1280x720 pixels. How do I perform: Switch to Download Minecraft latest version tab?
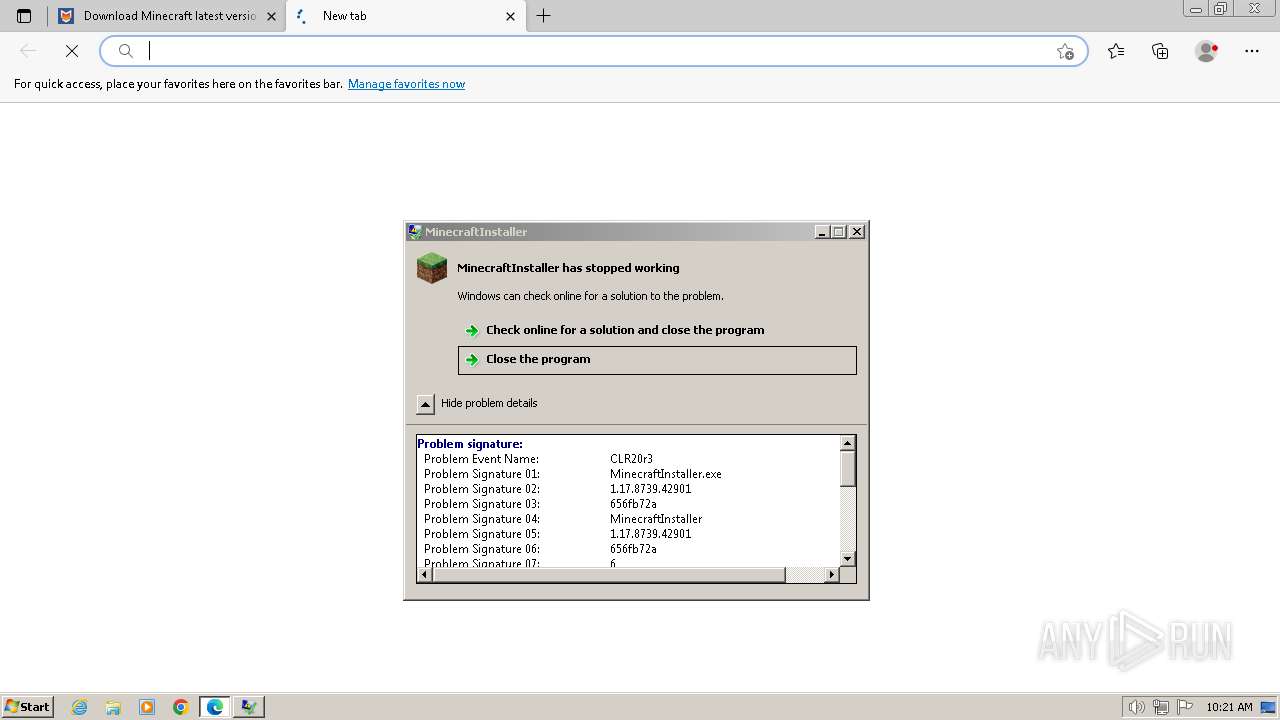click(x=166, y=16)
